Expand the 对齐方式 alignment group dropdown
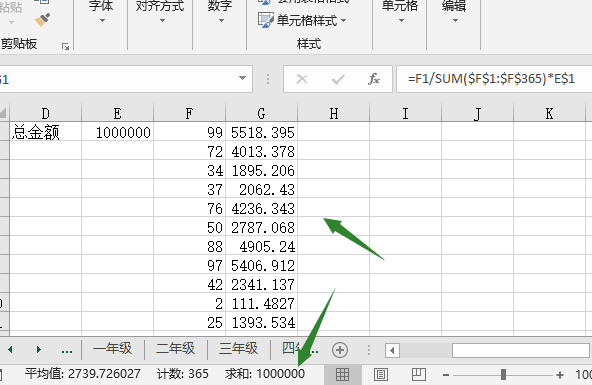 pos(161,21)
